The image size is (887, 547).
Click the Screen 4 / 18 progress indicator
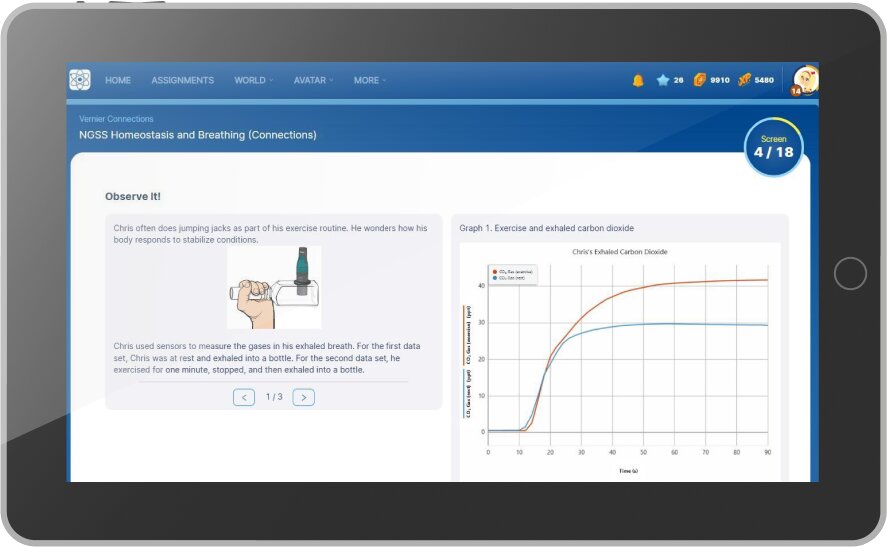773,148
